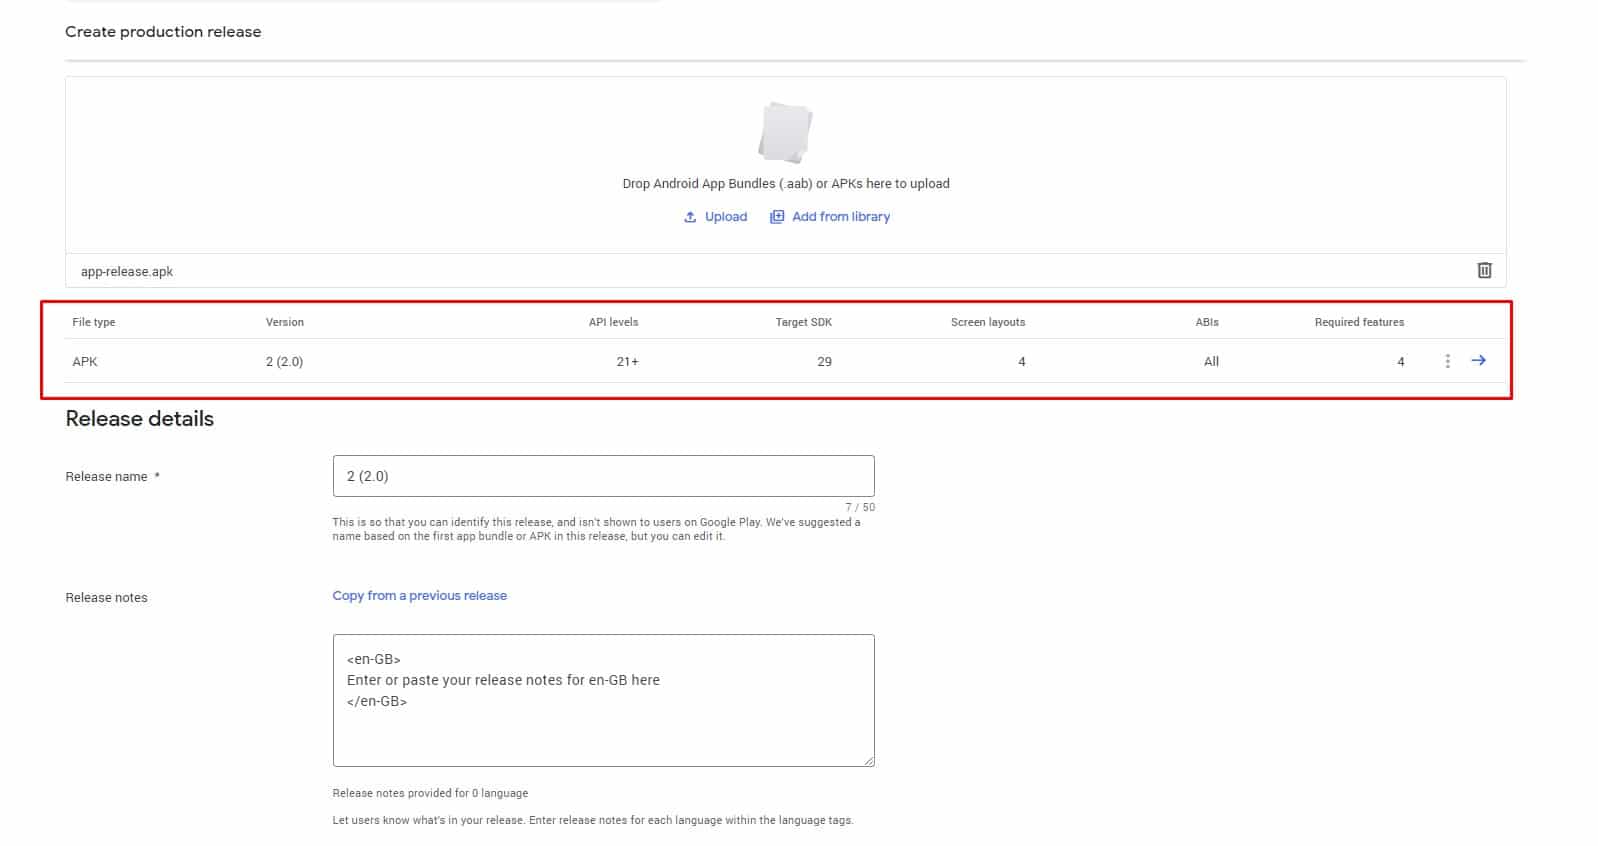
Task: Click the File type column header
Action: click(x=94, y=322)
